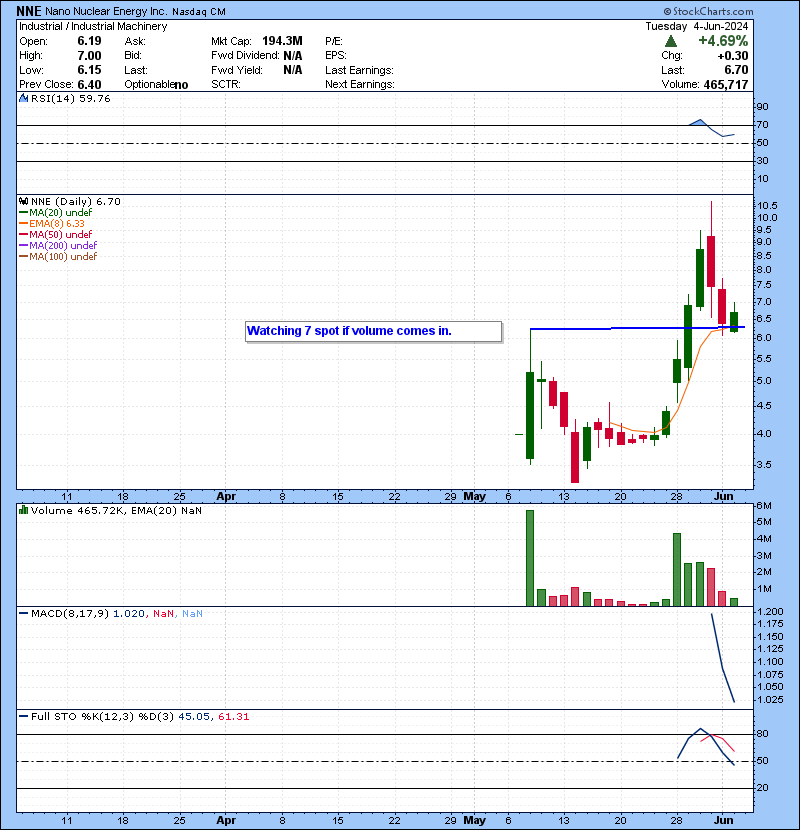Click the candlestick icon beside NNE (Daily)
The width and height of the screenshot is (800, 830).
coord(23,201)
